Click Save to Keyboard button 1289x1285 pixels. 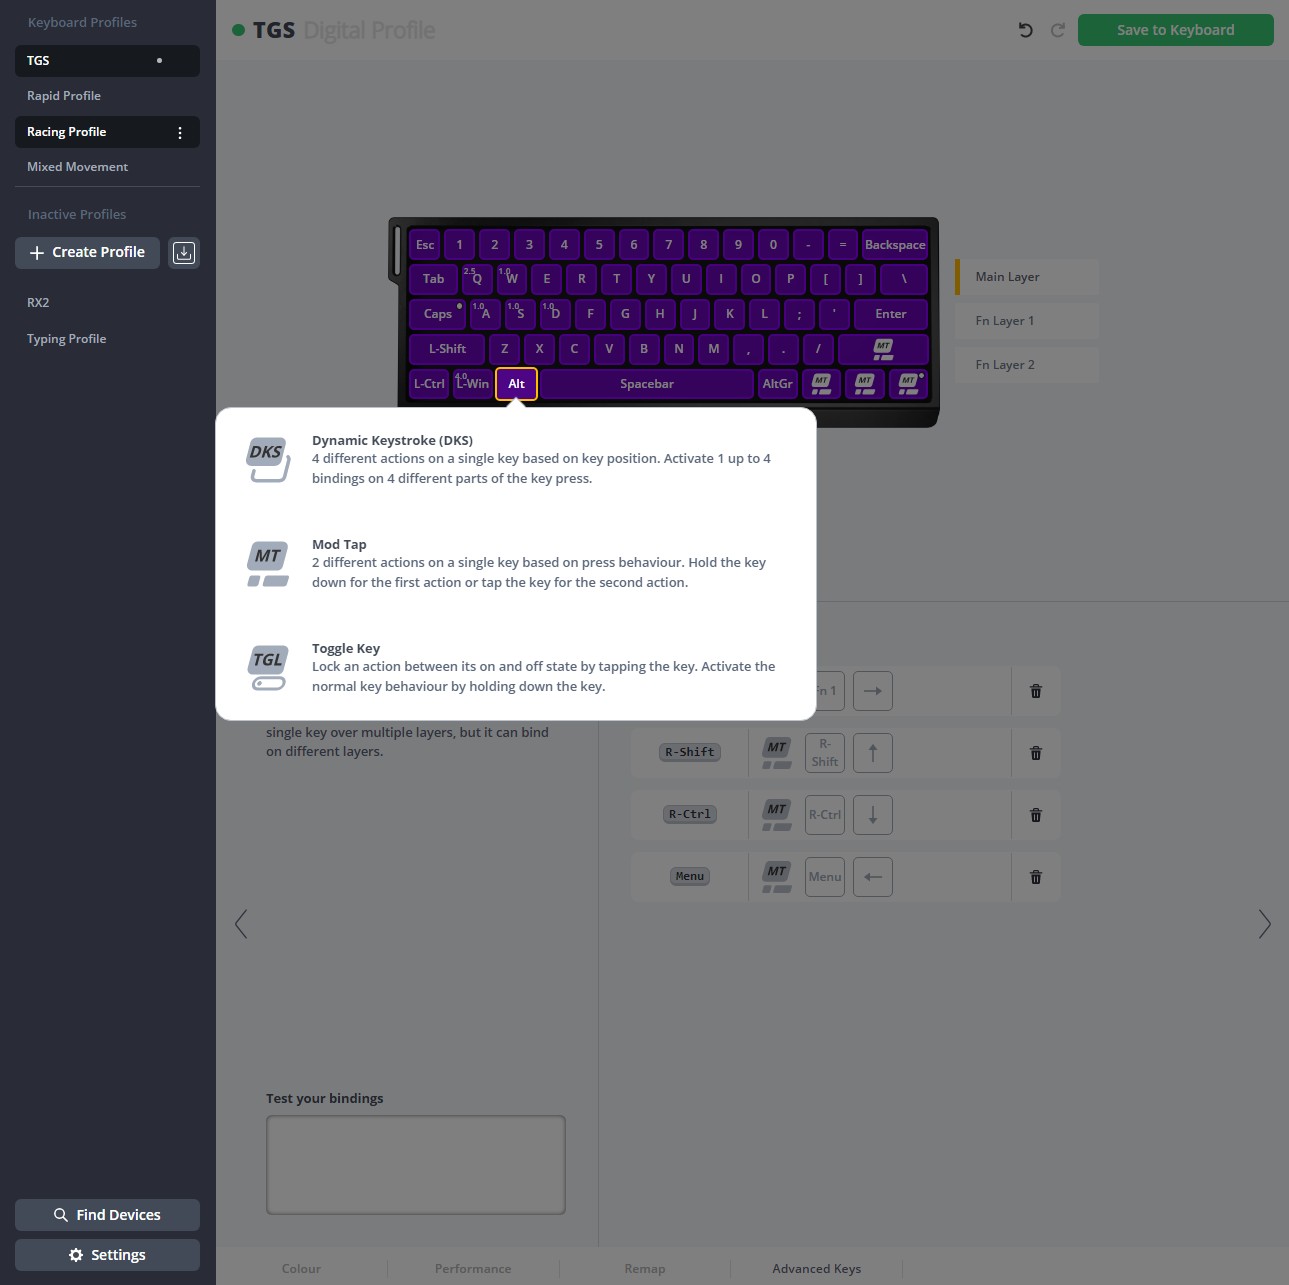1176,30
